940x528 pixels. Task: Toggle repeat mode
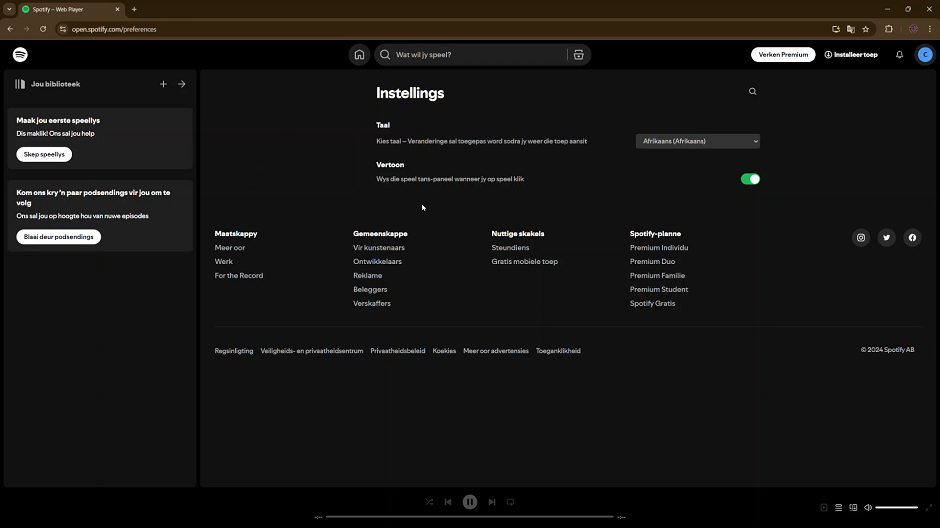click(x=510, y=502)
